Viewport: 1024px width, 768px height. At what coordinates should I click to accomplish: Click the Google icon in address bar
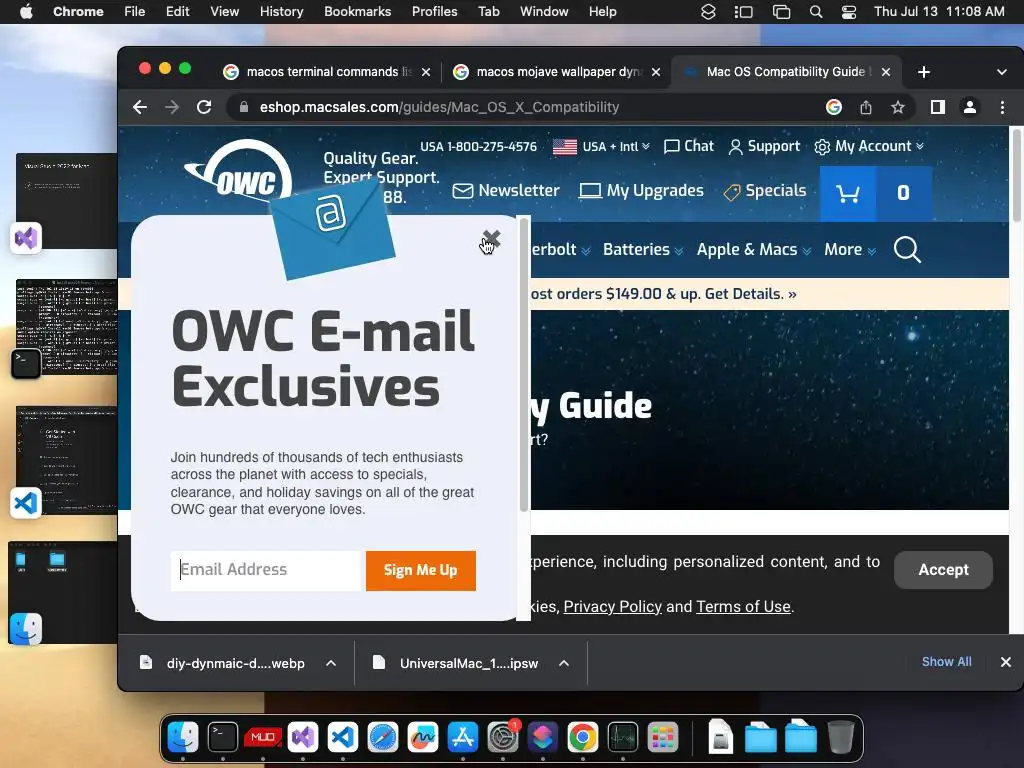pos(833,107)
